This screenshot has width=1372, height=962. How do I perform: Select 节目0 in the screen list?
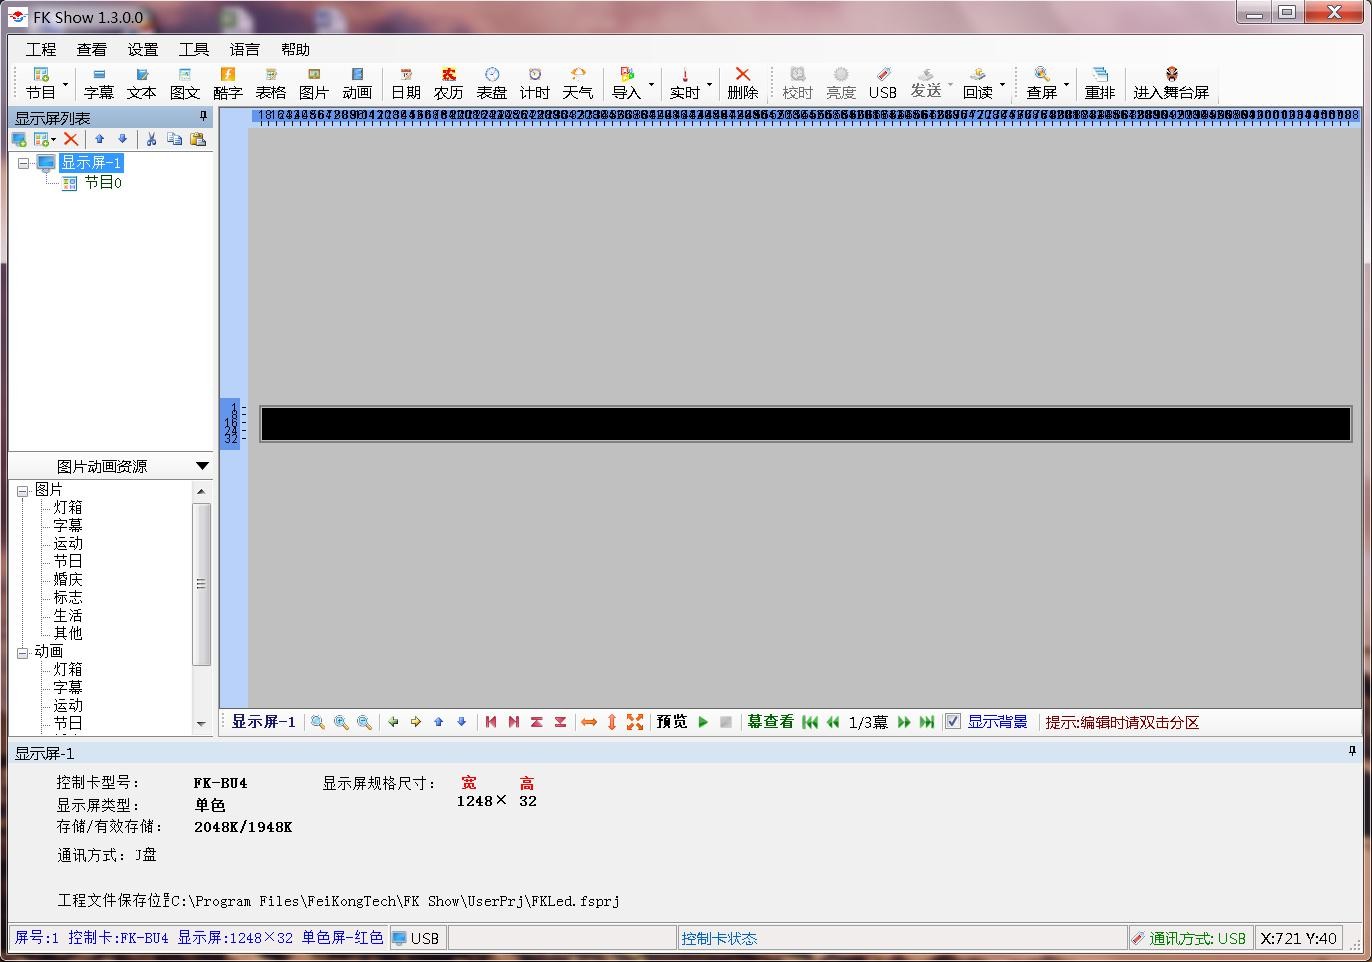tap(102, 183)
